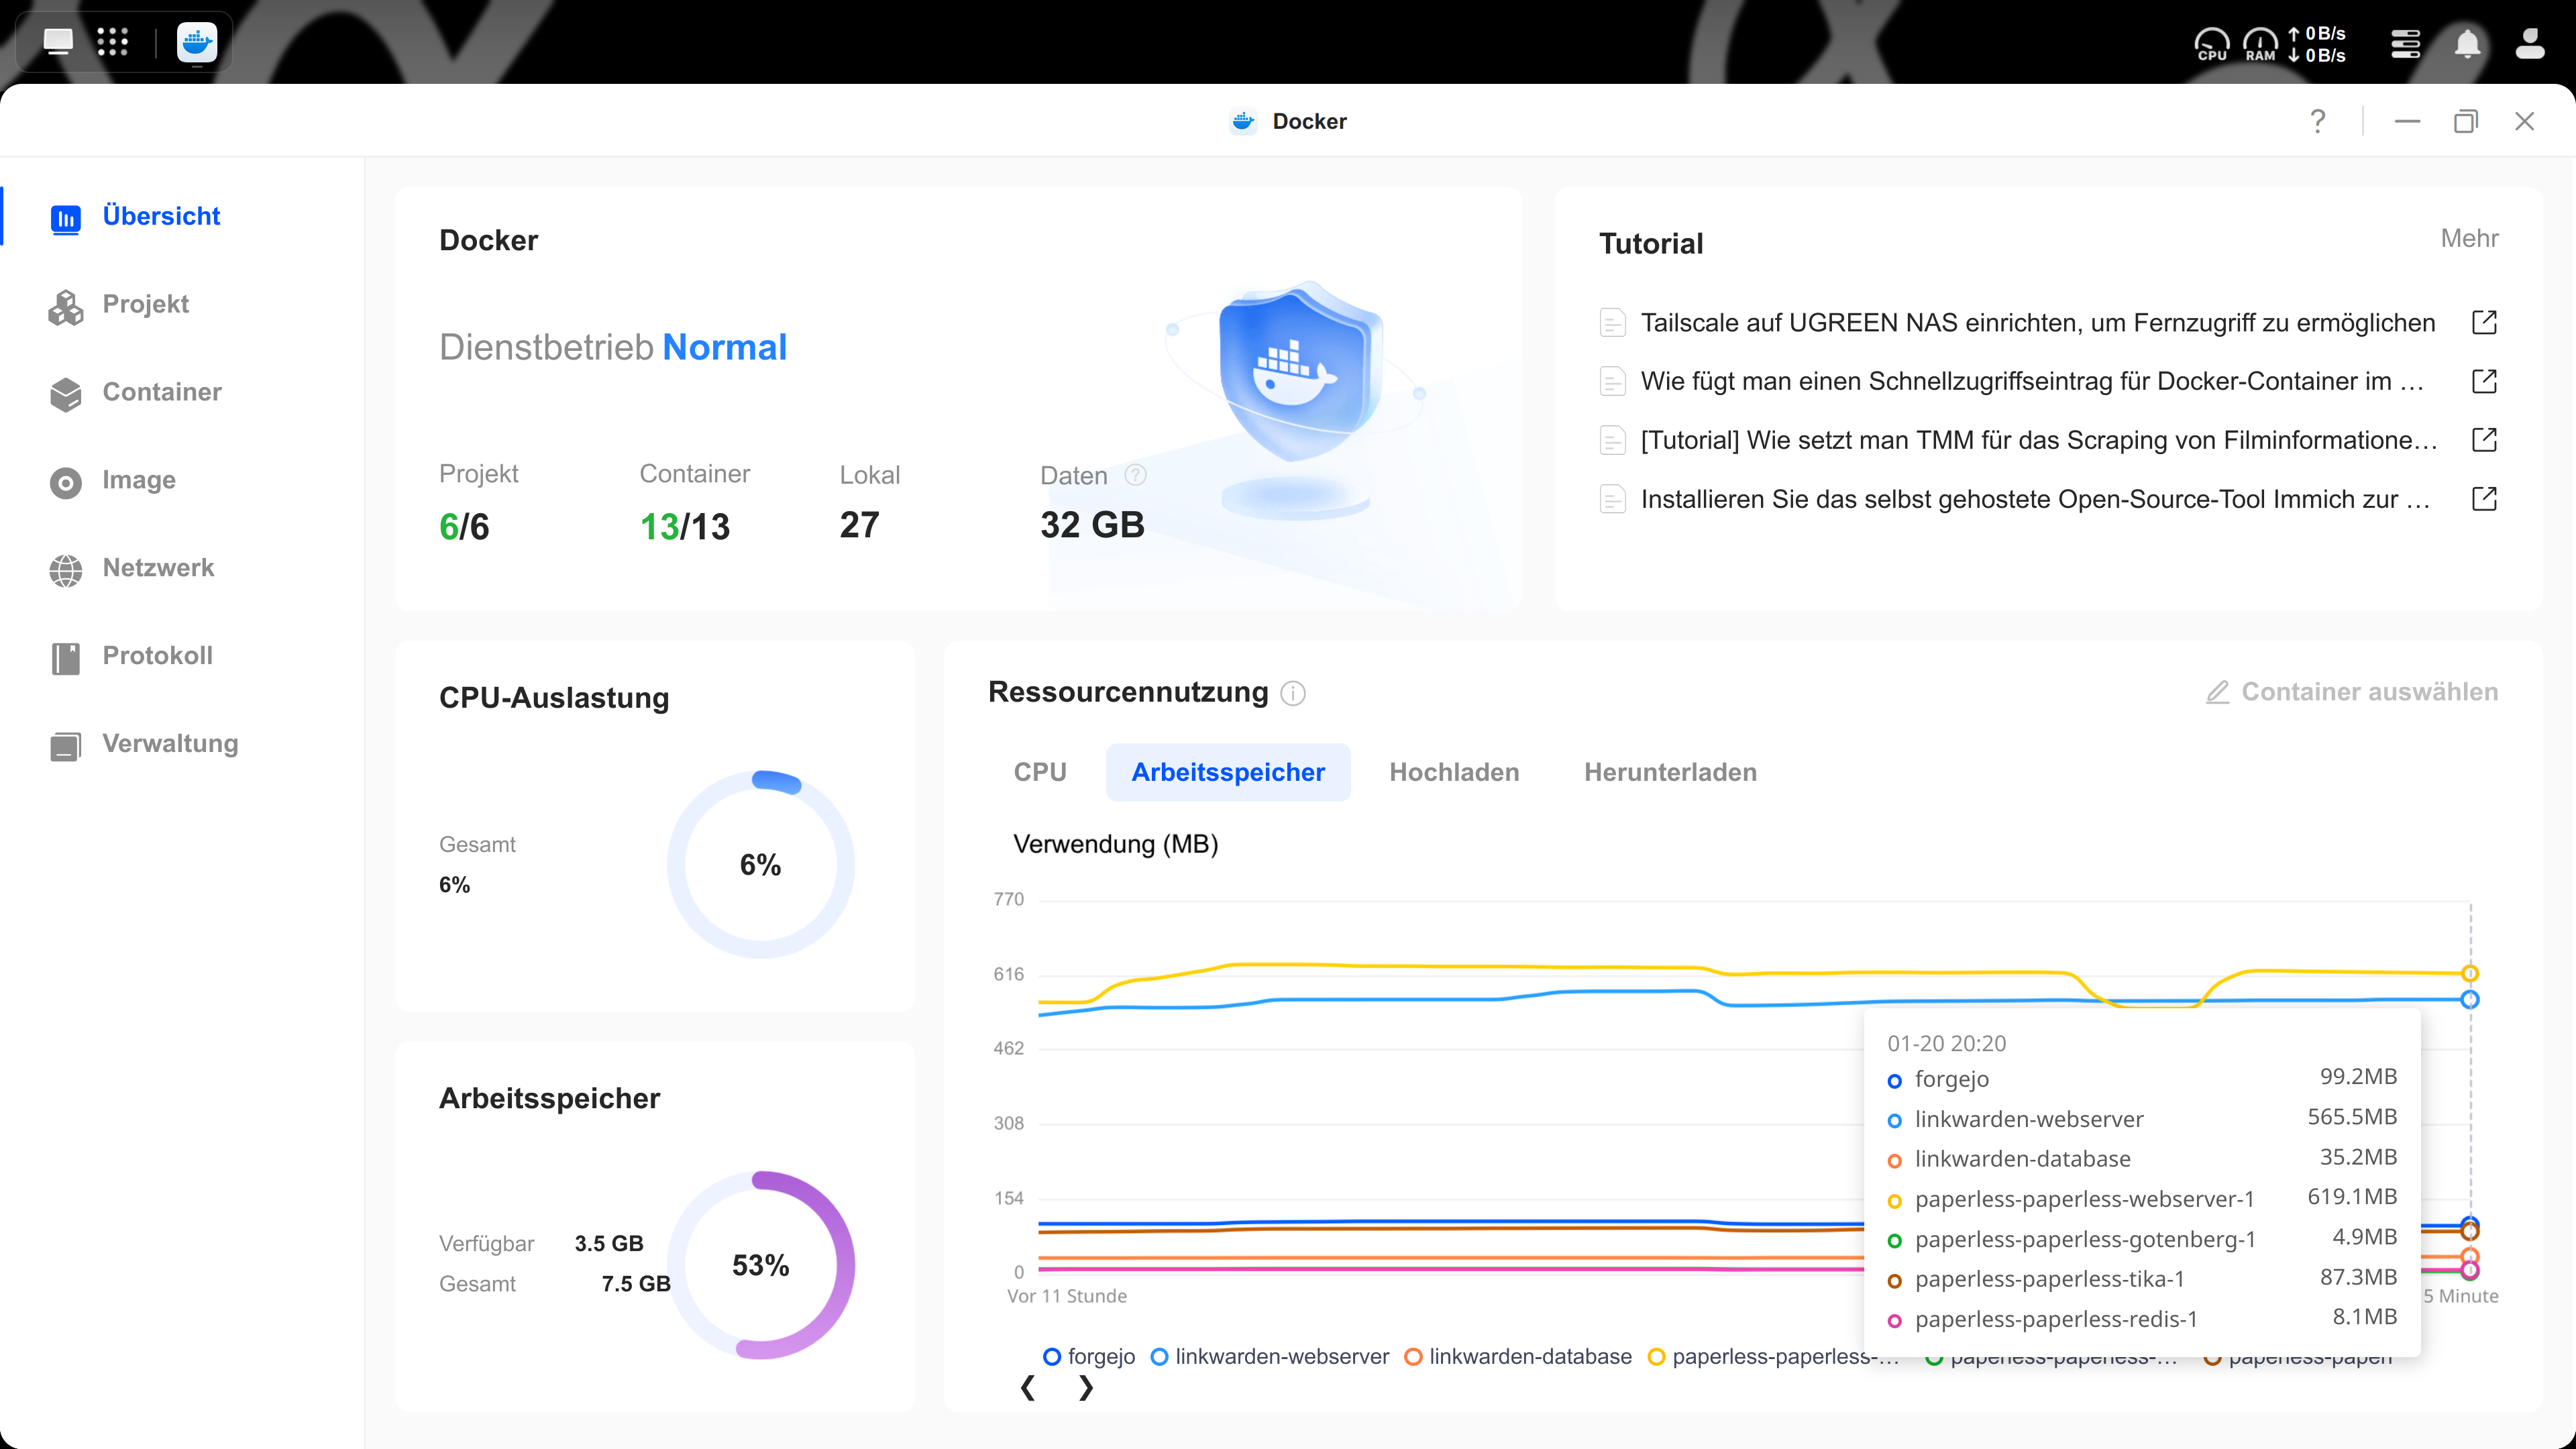Go to previous legend page arrow
2576x1449 pixels.
click(1027, 1388)
